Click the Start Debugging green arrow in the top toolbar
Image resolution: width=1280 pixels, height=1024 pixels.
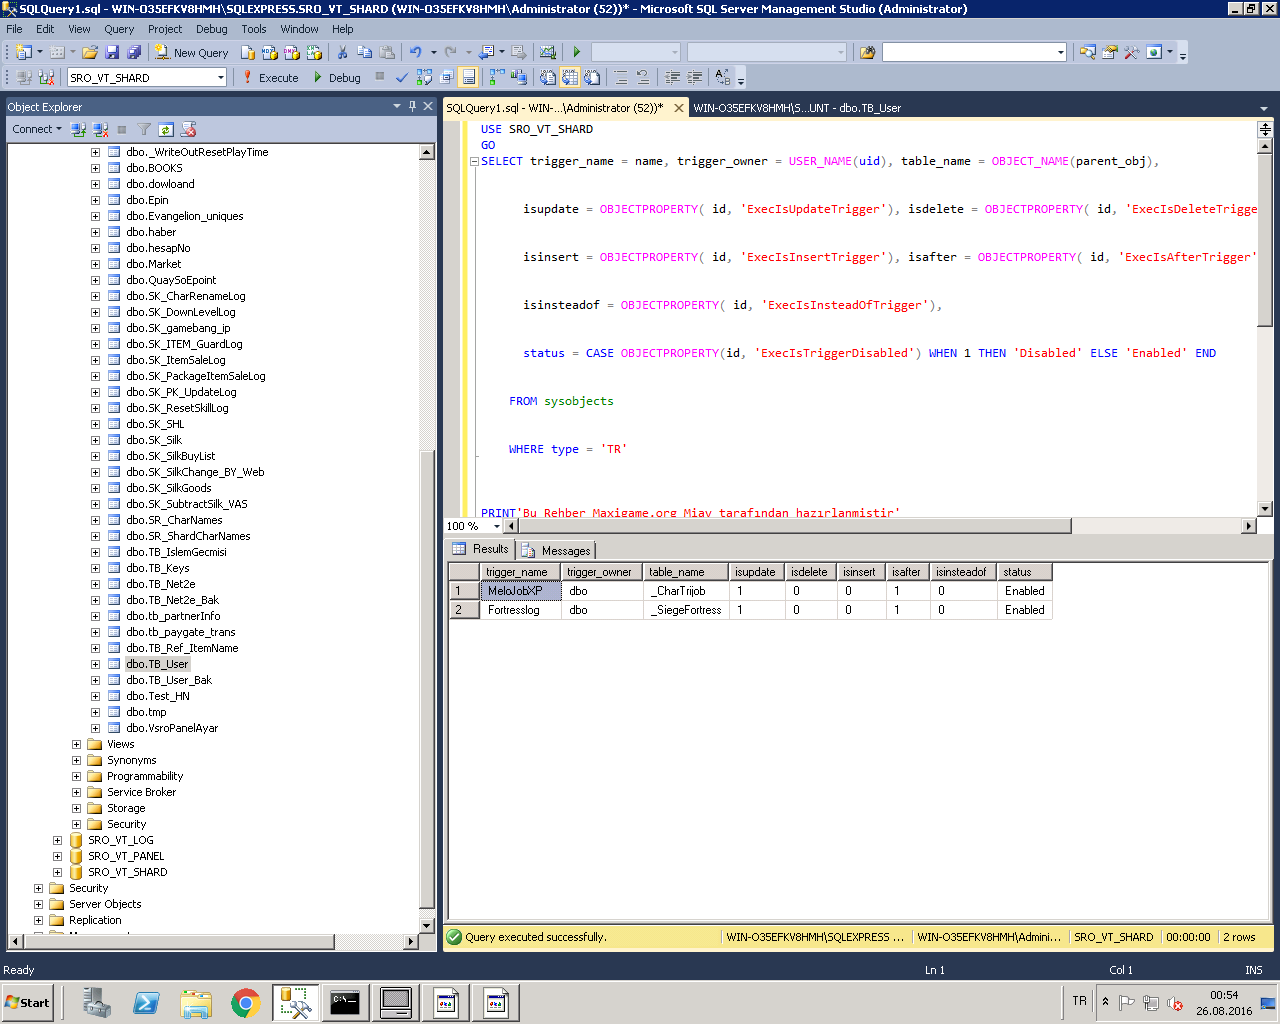[577, 52]
